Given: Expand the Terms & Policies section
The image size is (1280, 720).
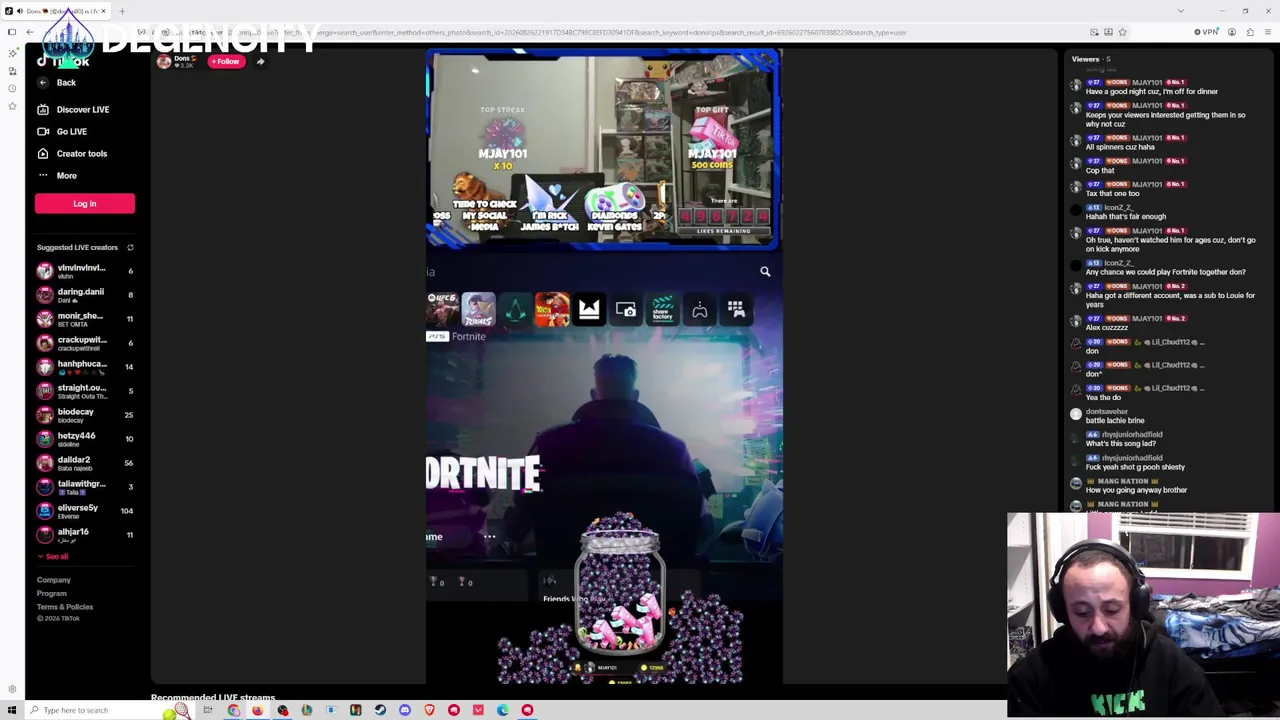Looking at the screenshot, I should click(65, 607).
